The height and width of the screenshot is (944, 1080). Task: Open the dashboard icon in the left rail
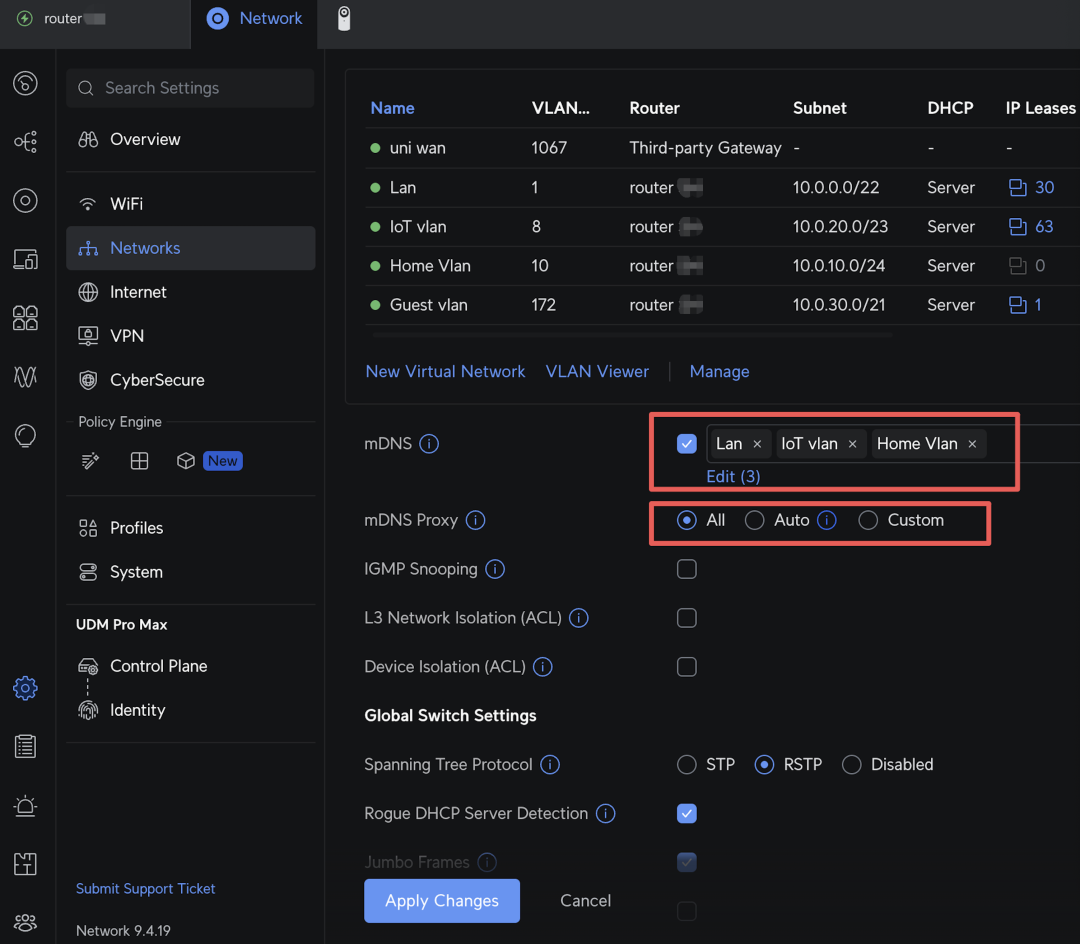(25, 83)
